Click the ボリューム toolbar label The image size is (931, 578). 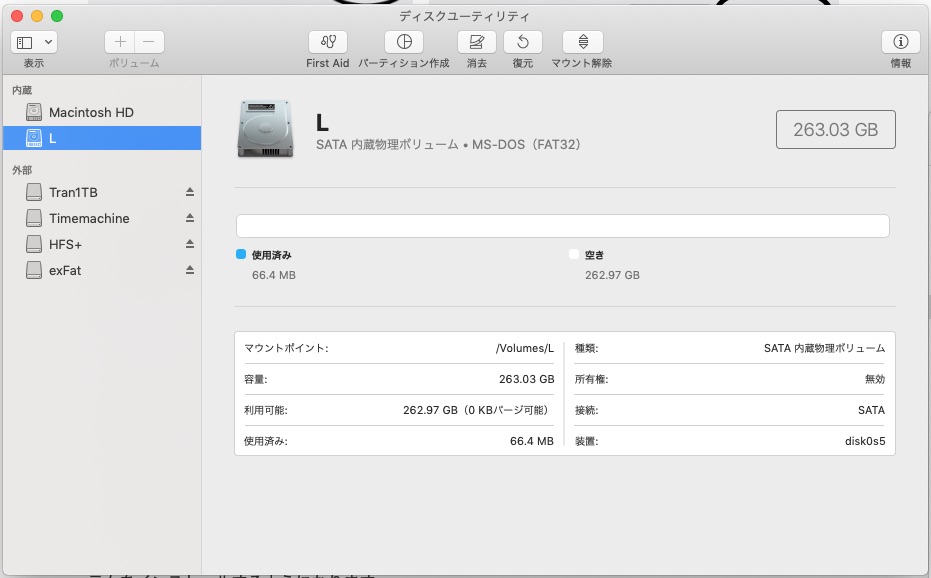(x=134, y=63)
